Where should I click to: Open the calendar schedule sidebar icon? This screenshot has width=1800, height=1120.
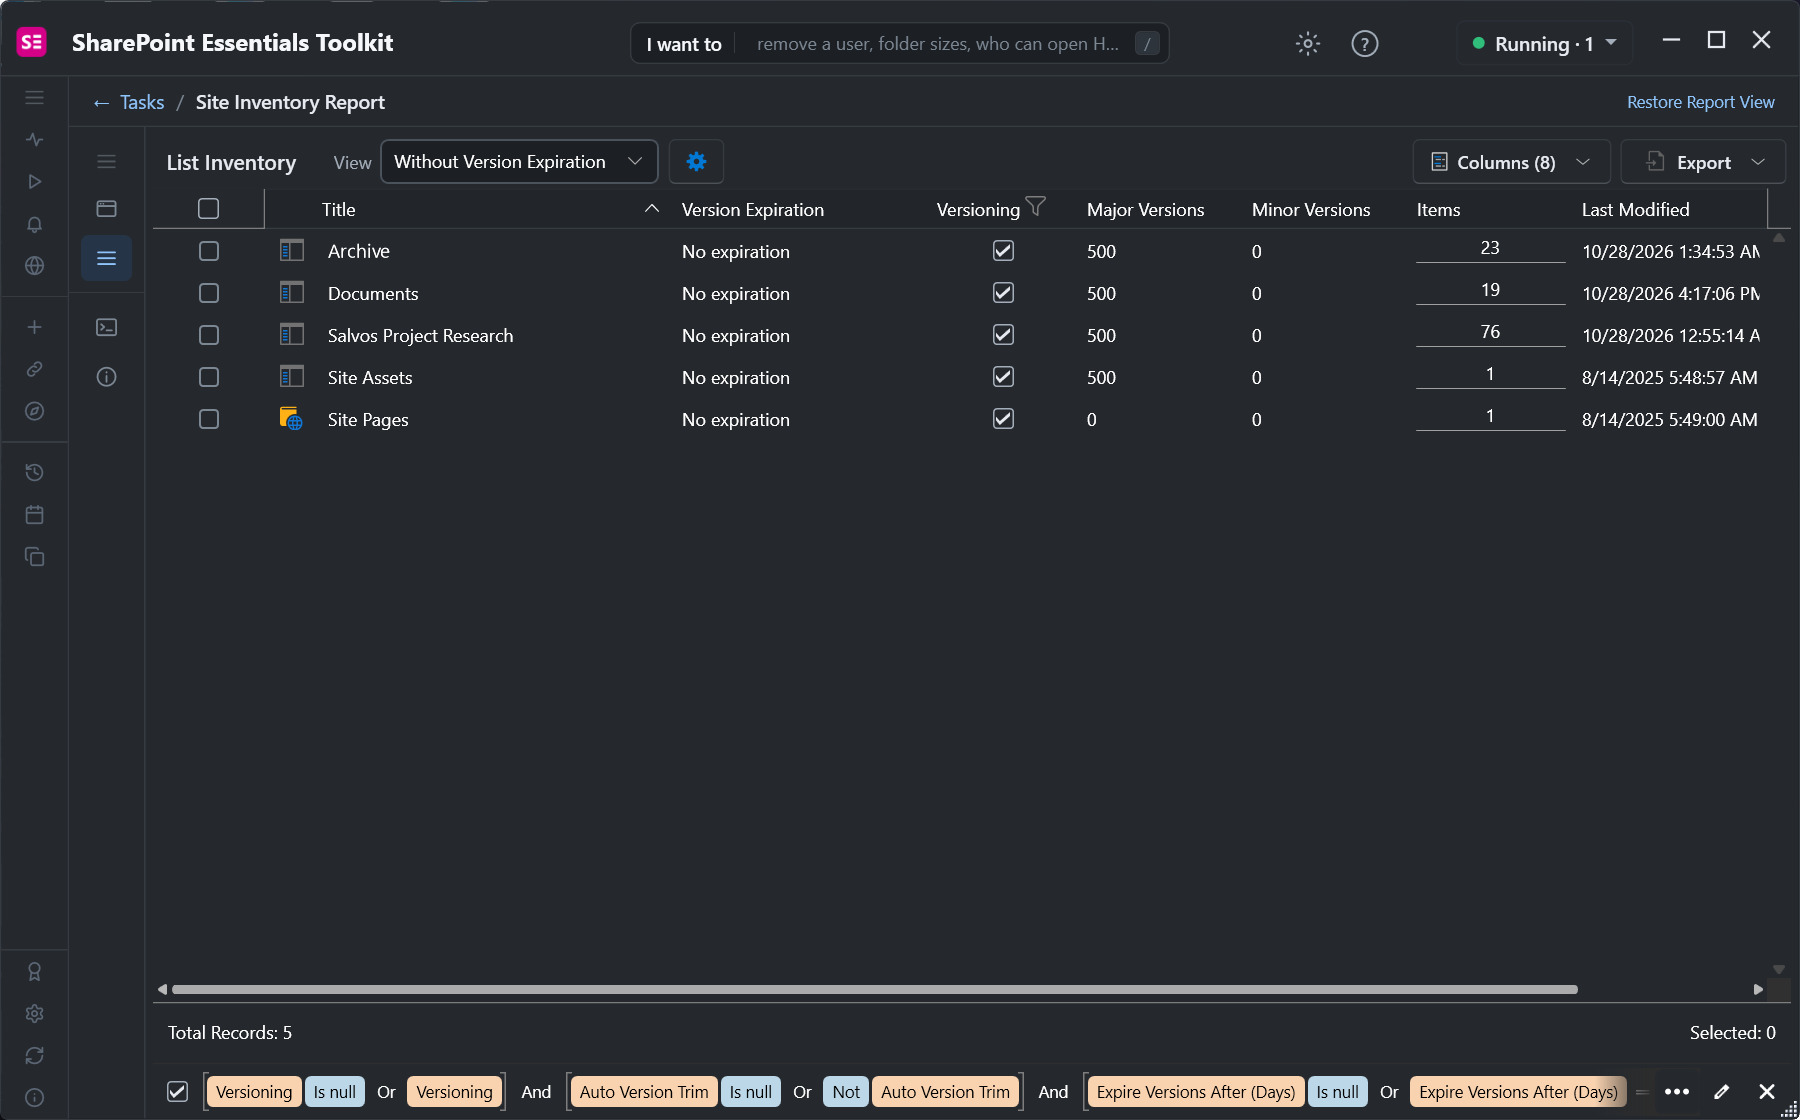[34, 515]
